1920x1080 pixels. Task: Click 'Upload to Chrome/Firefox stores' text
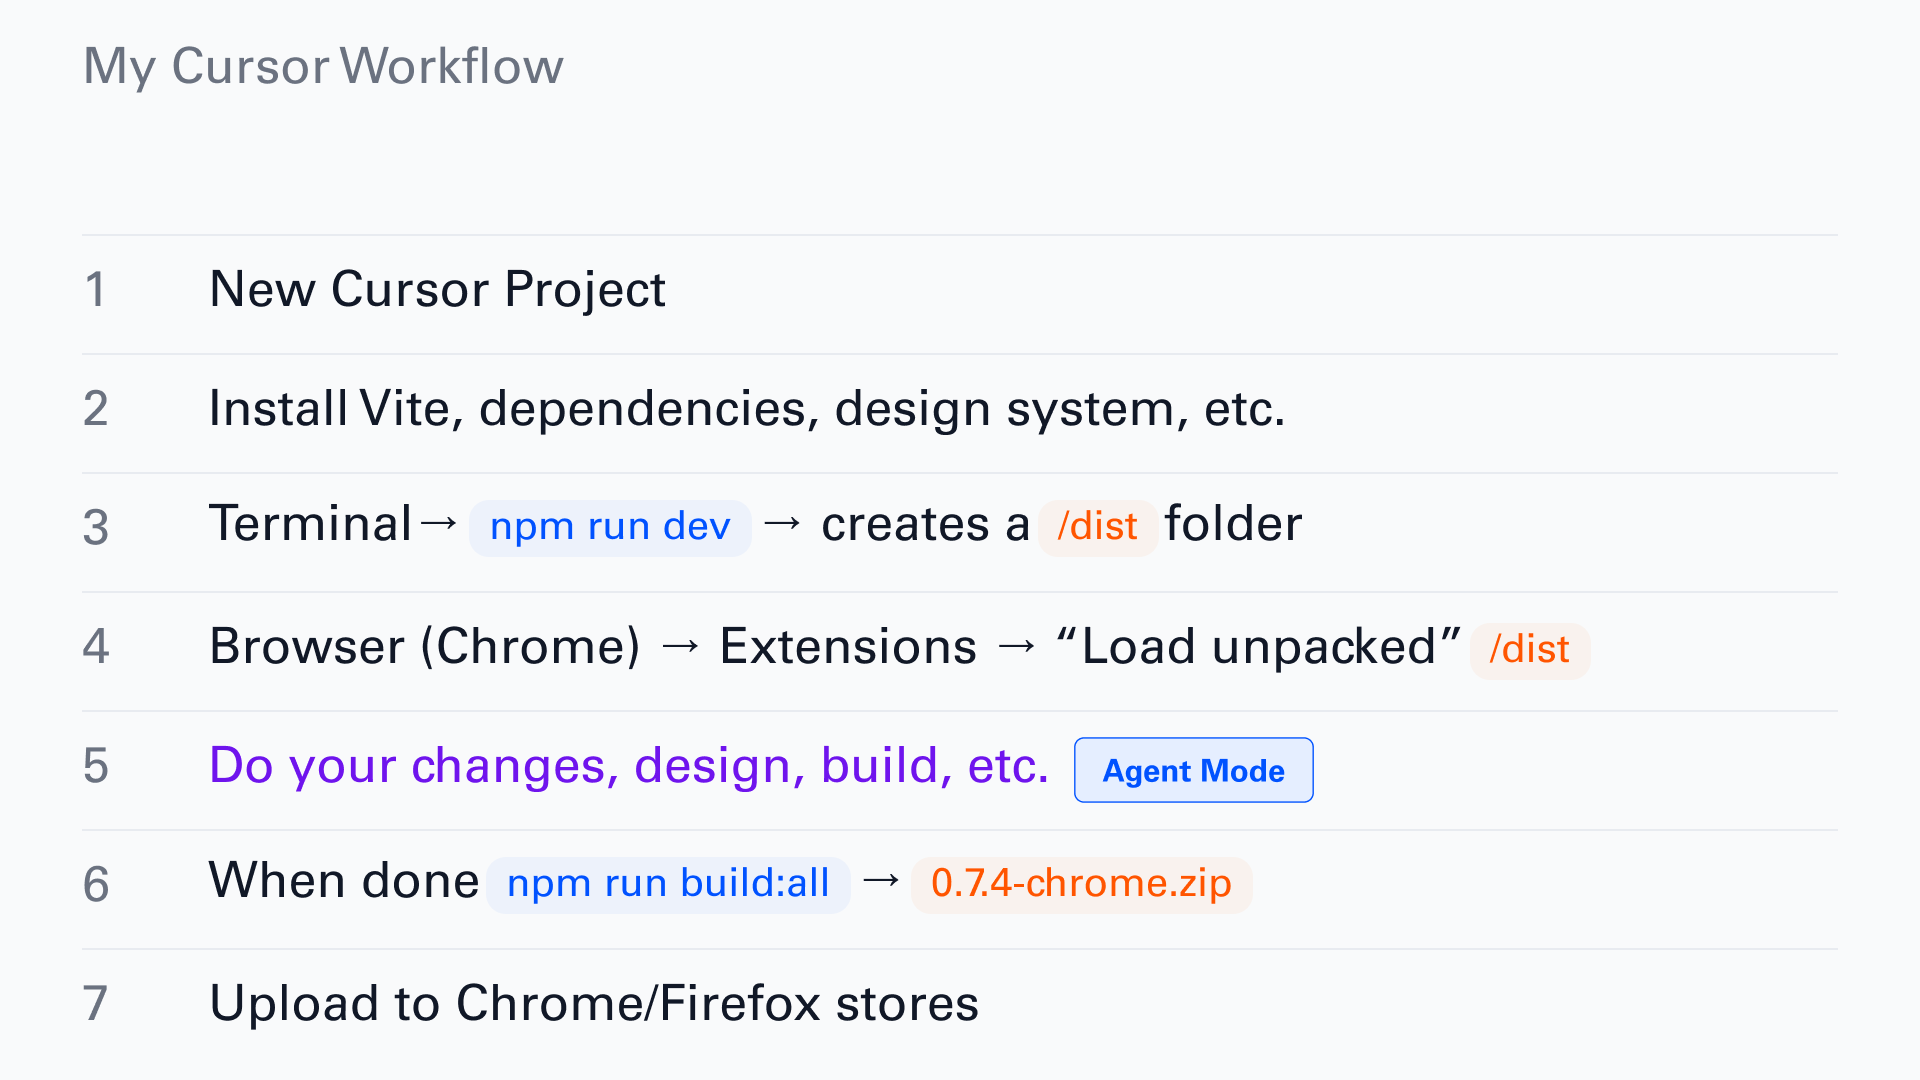point(594,1004)
